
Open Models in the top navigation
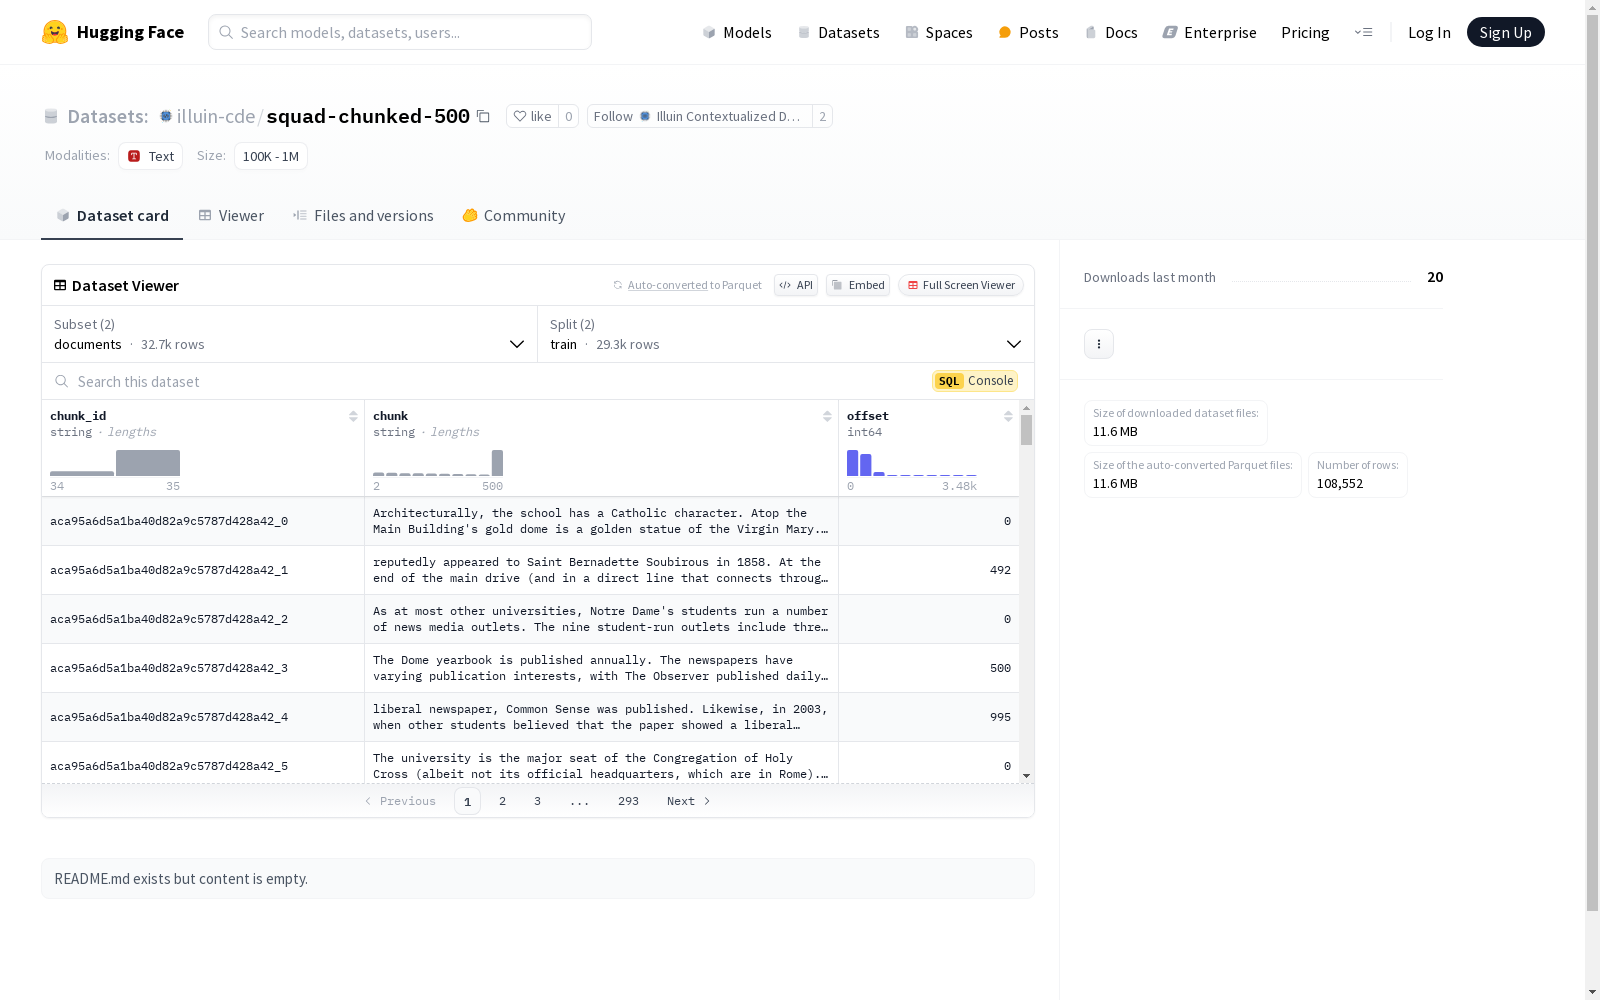pos(737,32)
